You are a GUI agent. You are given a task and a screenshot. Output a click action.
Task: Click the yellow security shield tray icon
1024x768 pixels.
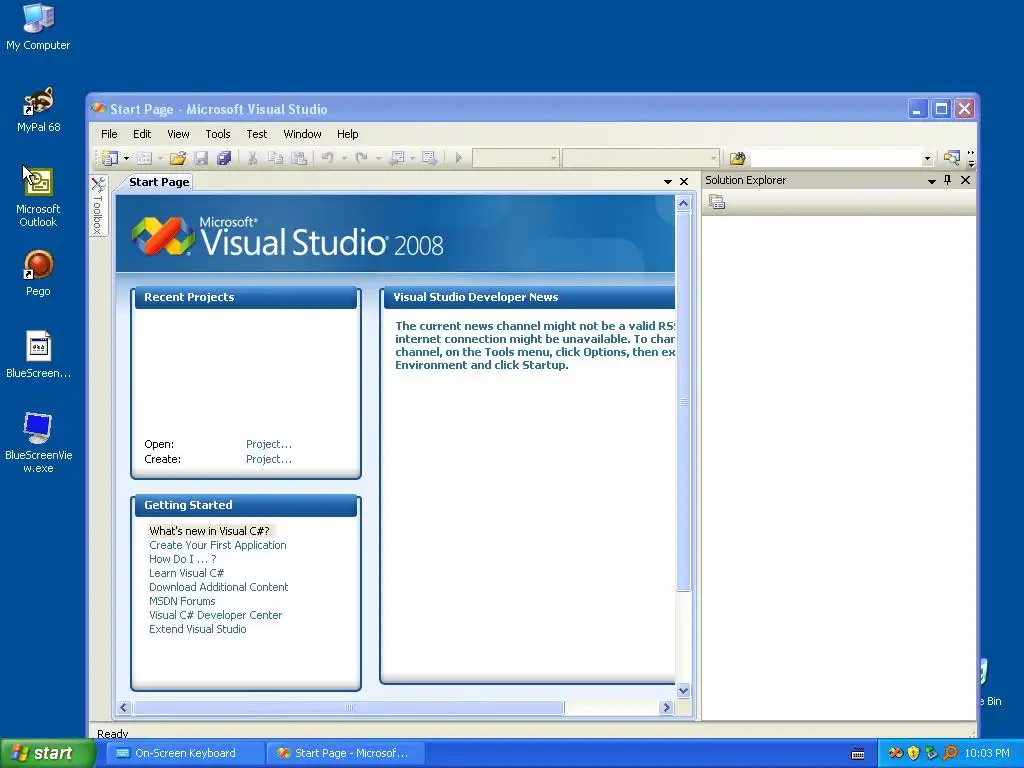[913, 753]
